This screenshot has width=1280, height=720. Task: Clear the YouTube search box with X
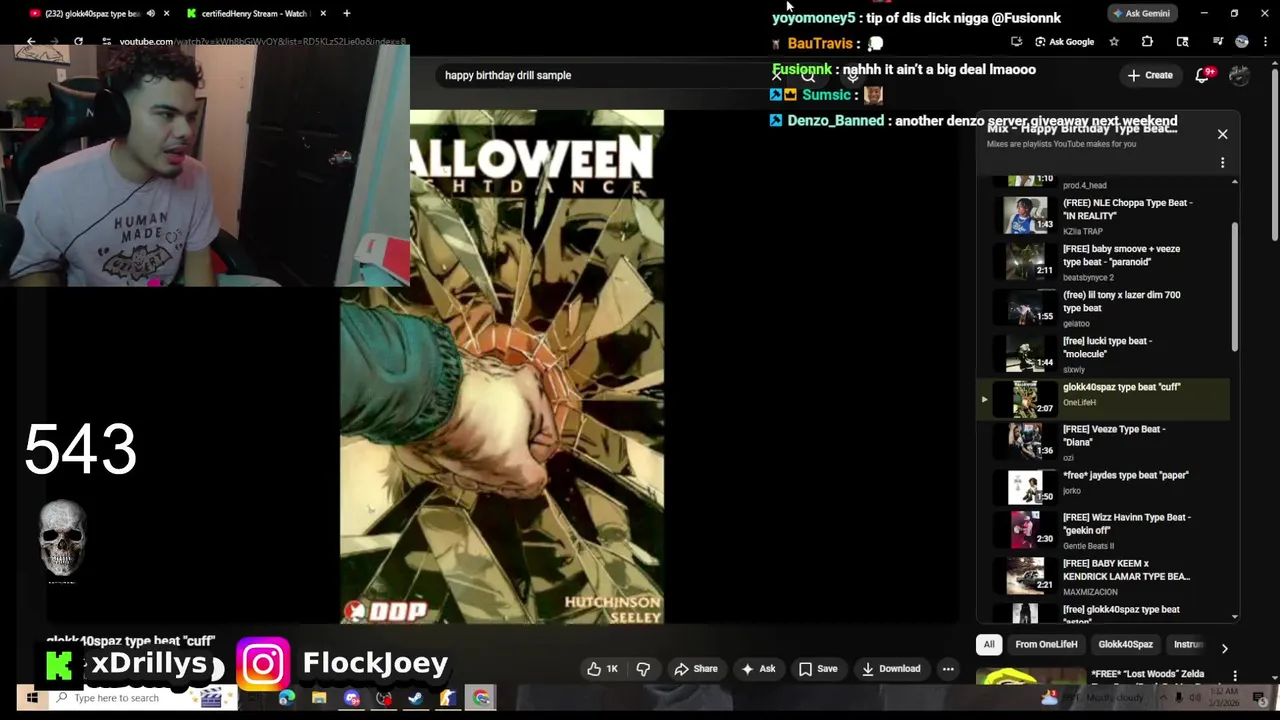777,76
